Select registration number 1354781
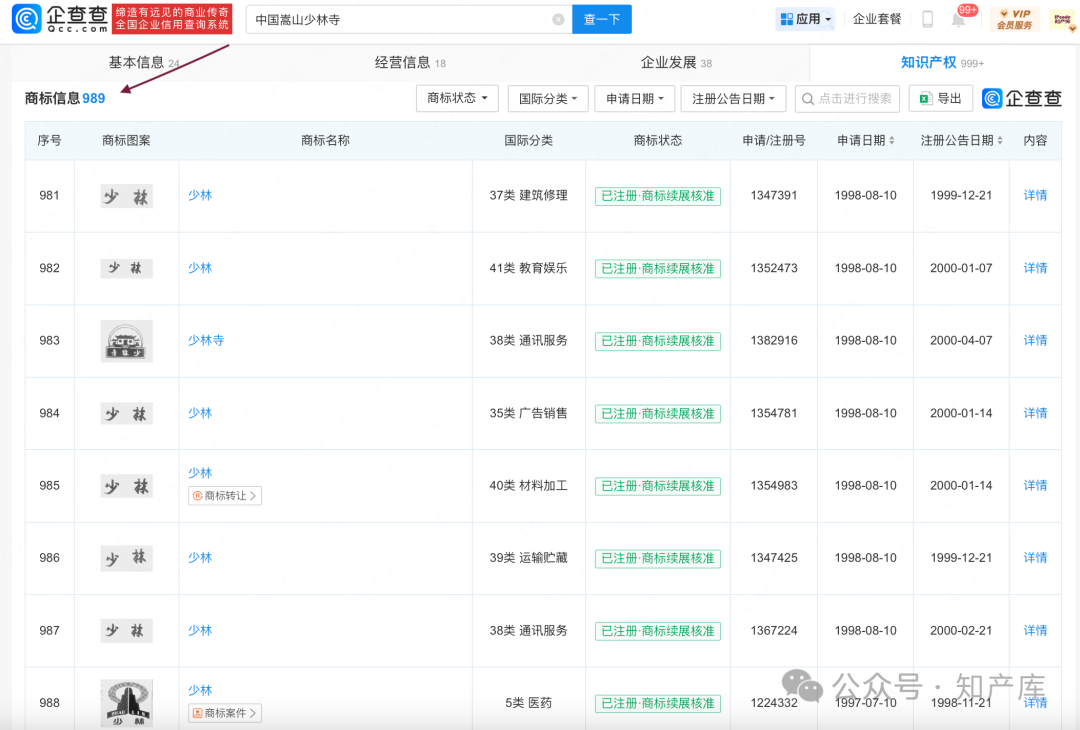The image size is (1080, 730). click(773, 413)
